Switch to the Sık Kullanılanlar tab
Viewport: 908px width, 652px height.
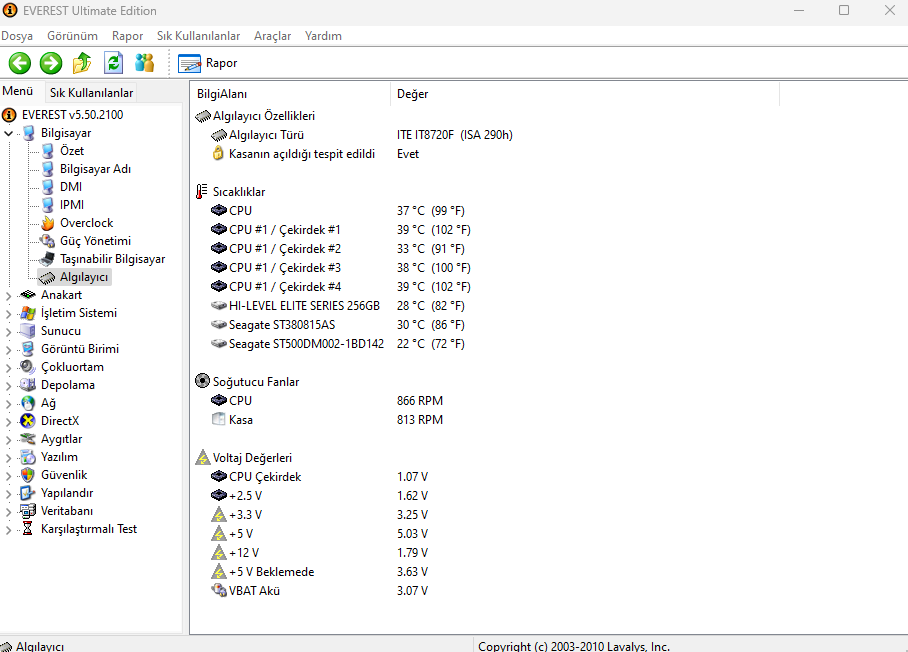(x=91, y=93)
